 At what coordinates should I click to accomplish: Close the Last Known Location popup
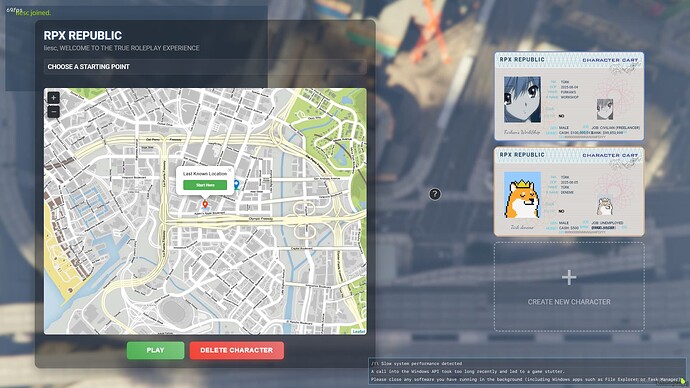[229, 170]
